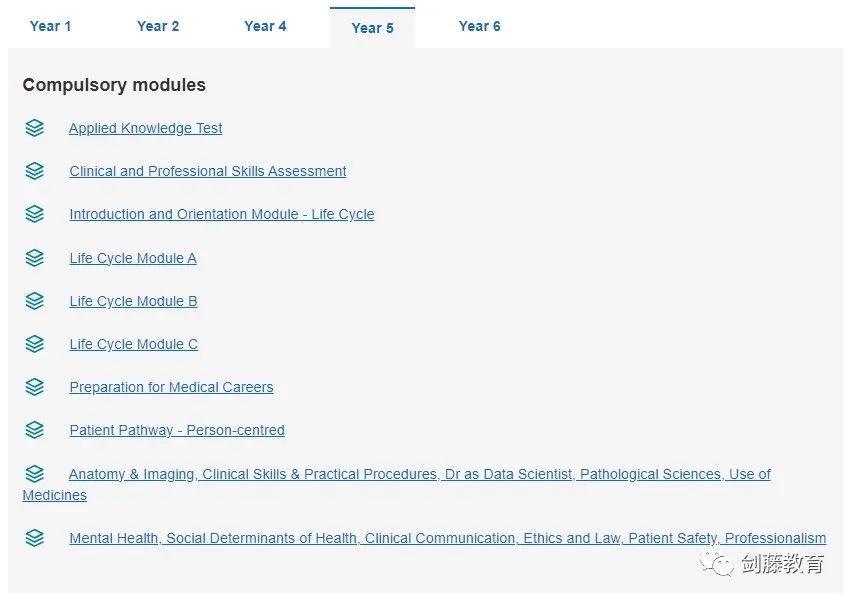
Task: Switch to the Year 2 tab
Action: 158,26
